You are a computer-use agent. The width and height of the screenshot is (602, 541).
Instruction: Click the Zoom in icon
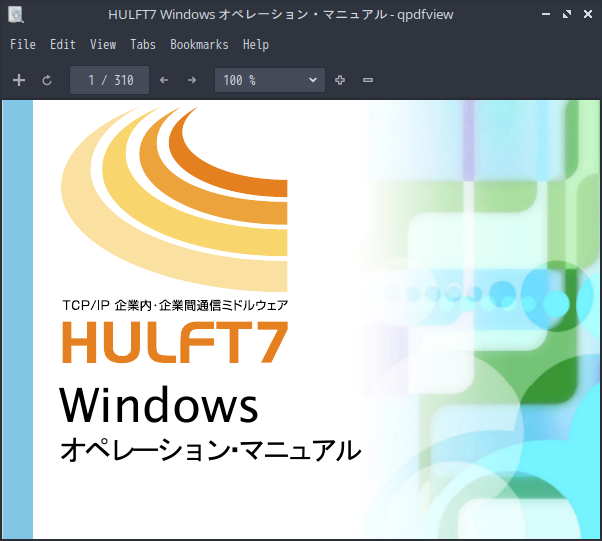click(340, 80)
